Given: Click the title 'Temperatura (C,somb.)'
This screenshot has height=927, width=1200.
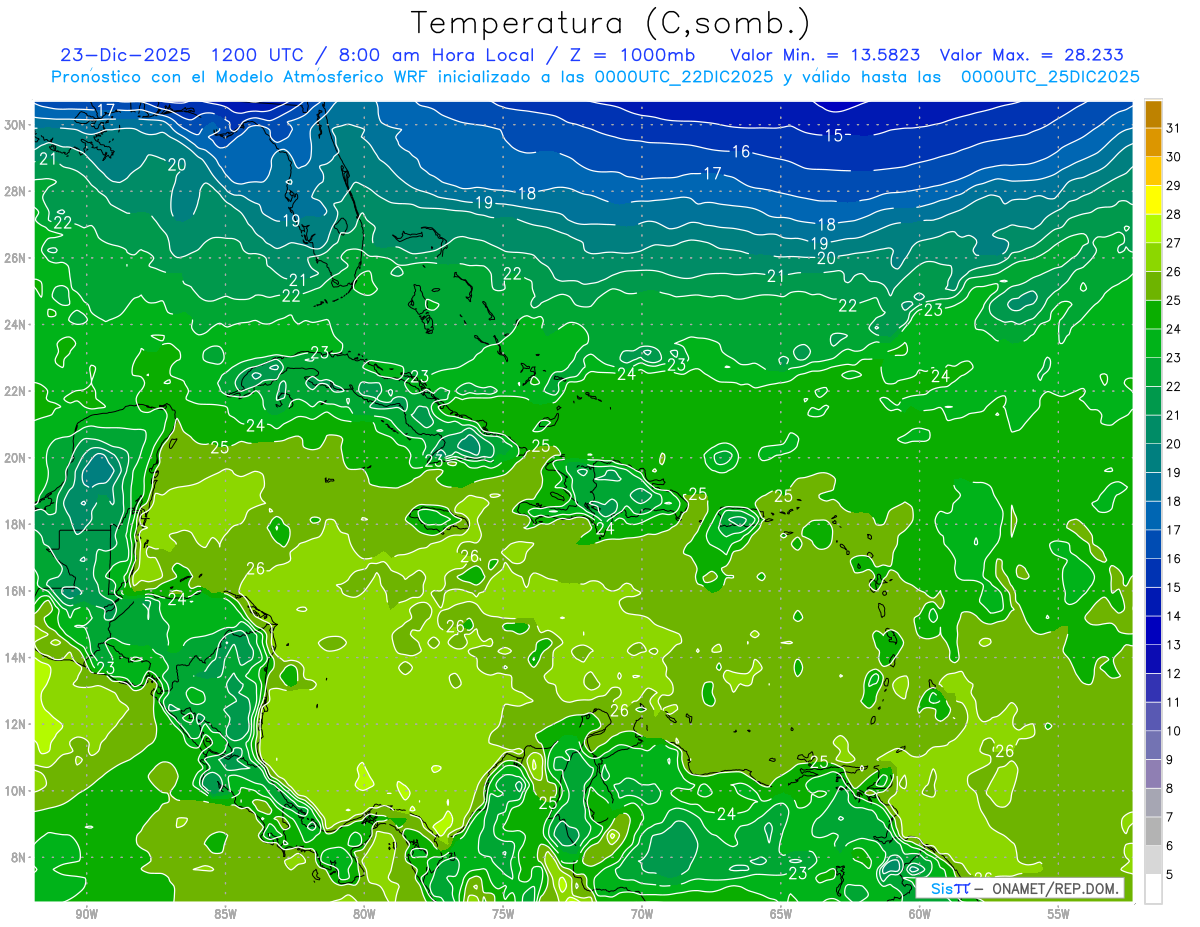Looking at the screenshot, I should tap(611, 22).
